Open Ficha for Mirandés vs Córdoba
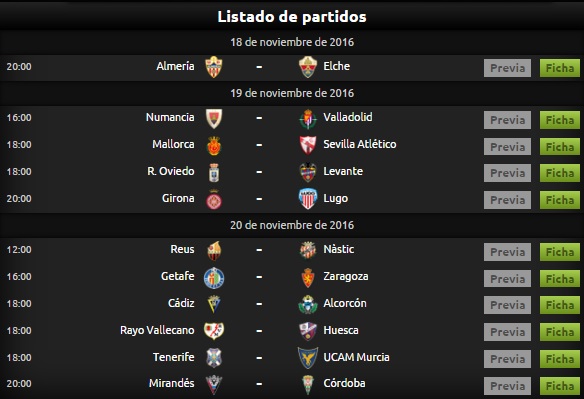Viewport: 584px width, 399px height. pos(560,386)
